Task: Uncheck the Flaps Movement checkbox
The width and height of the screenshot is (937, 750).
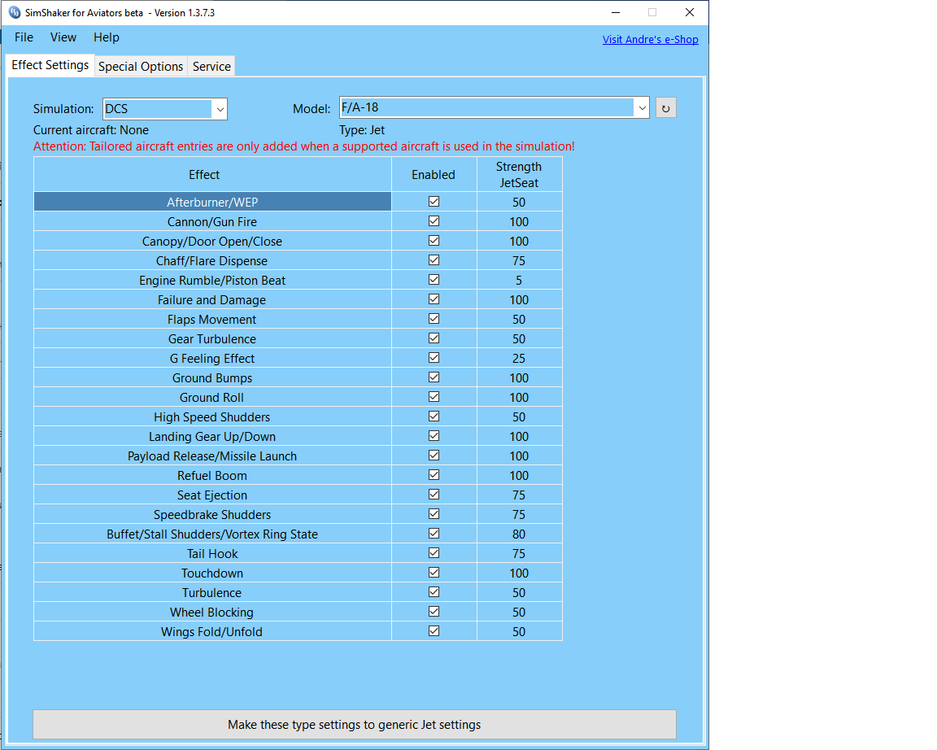Action: 434,319
